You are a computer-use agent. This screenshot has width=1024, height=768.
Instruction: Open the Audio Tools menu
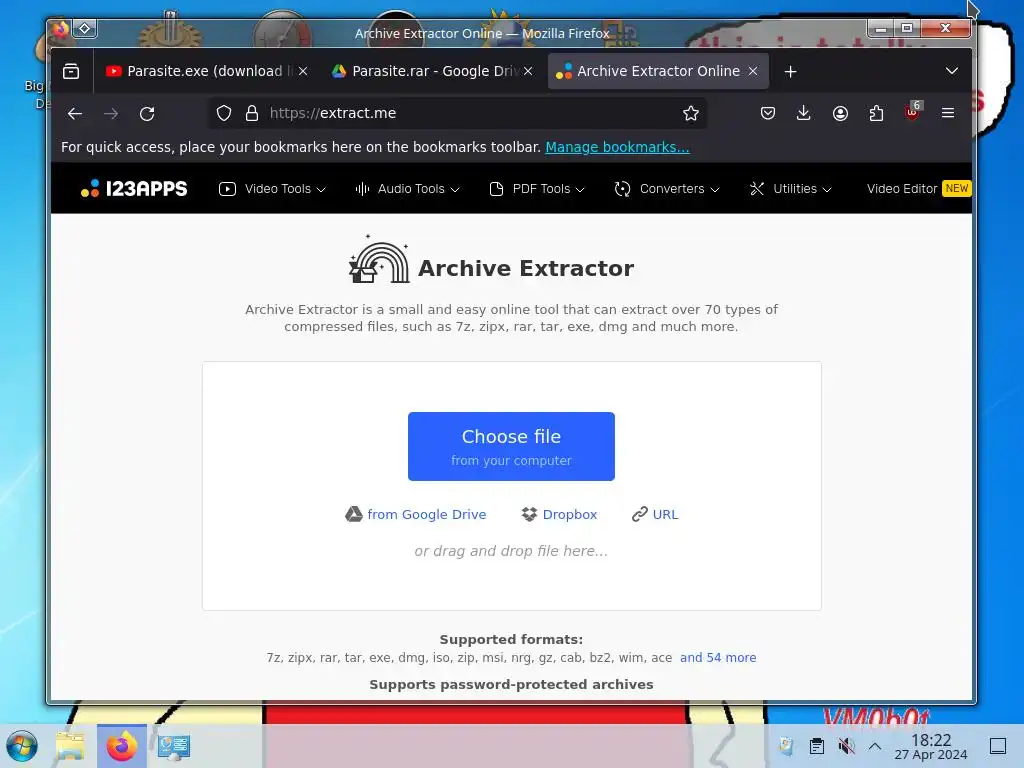408,189
